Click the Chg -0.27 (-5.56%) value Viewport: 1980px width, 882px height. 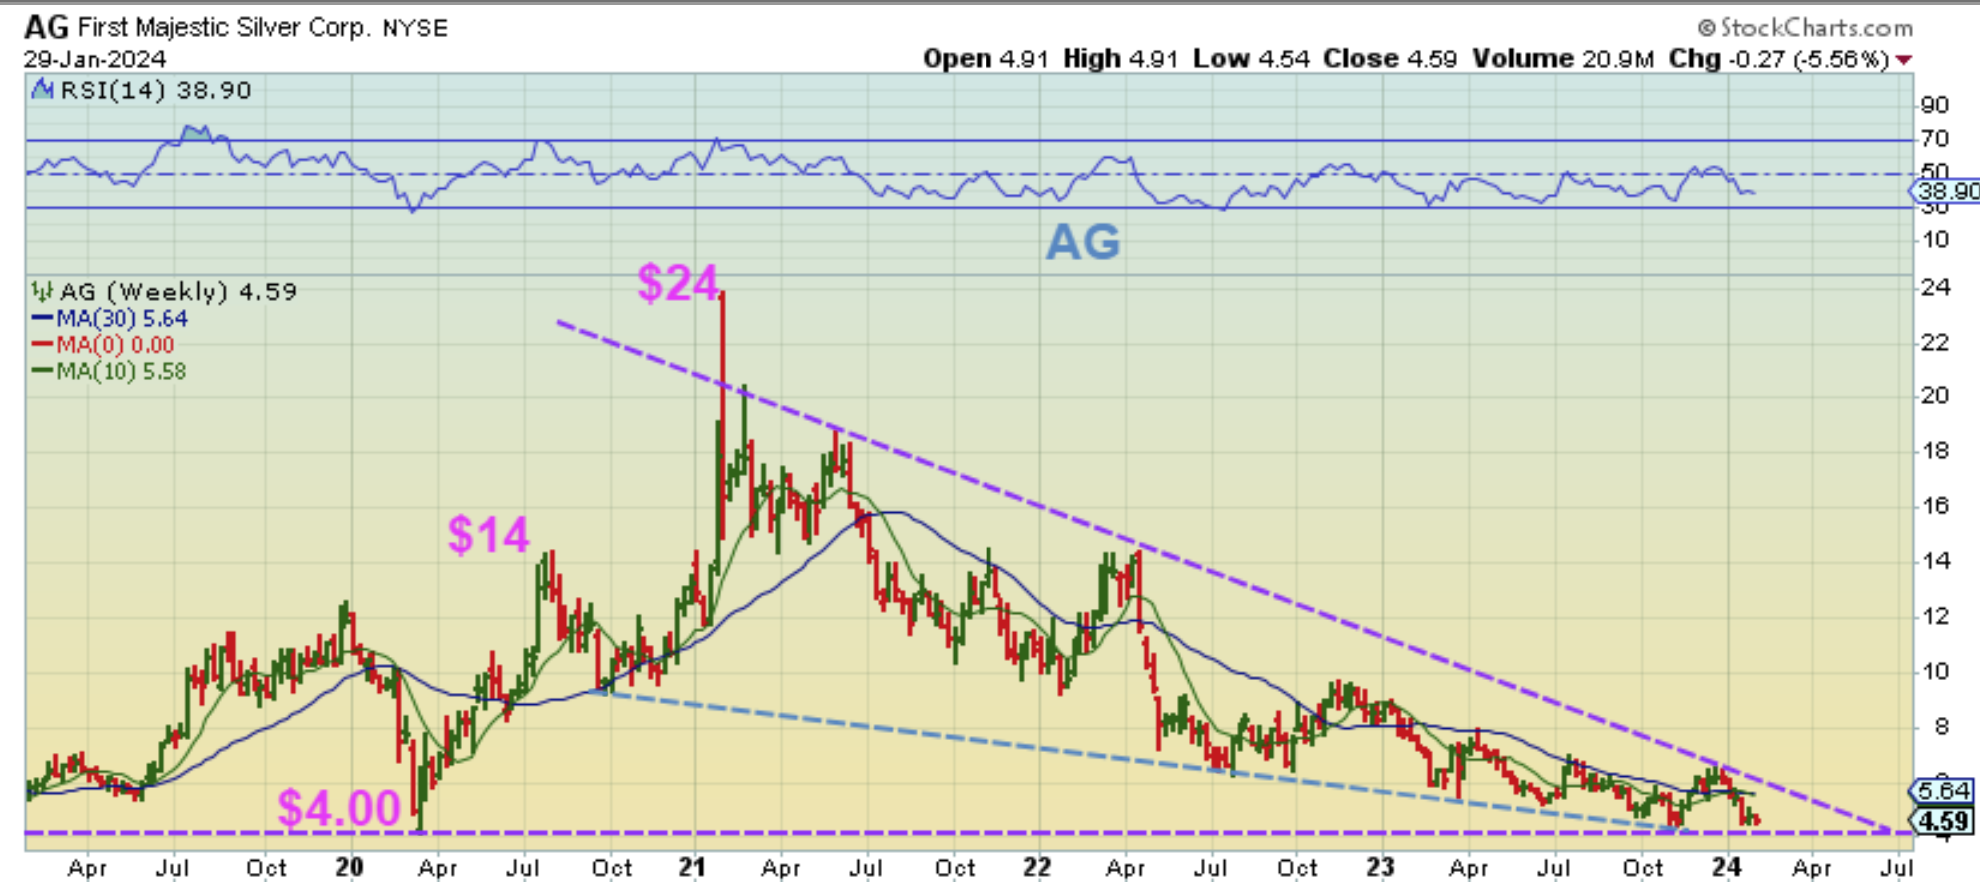pos(1779,59)
